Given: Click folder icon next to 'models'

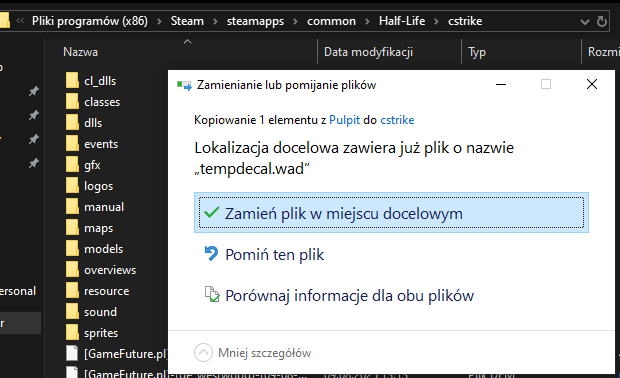Looking at the screenshot, I should (x=72, y=248).
